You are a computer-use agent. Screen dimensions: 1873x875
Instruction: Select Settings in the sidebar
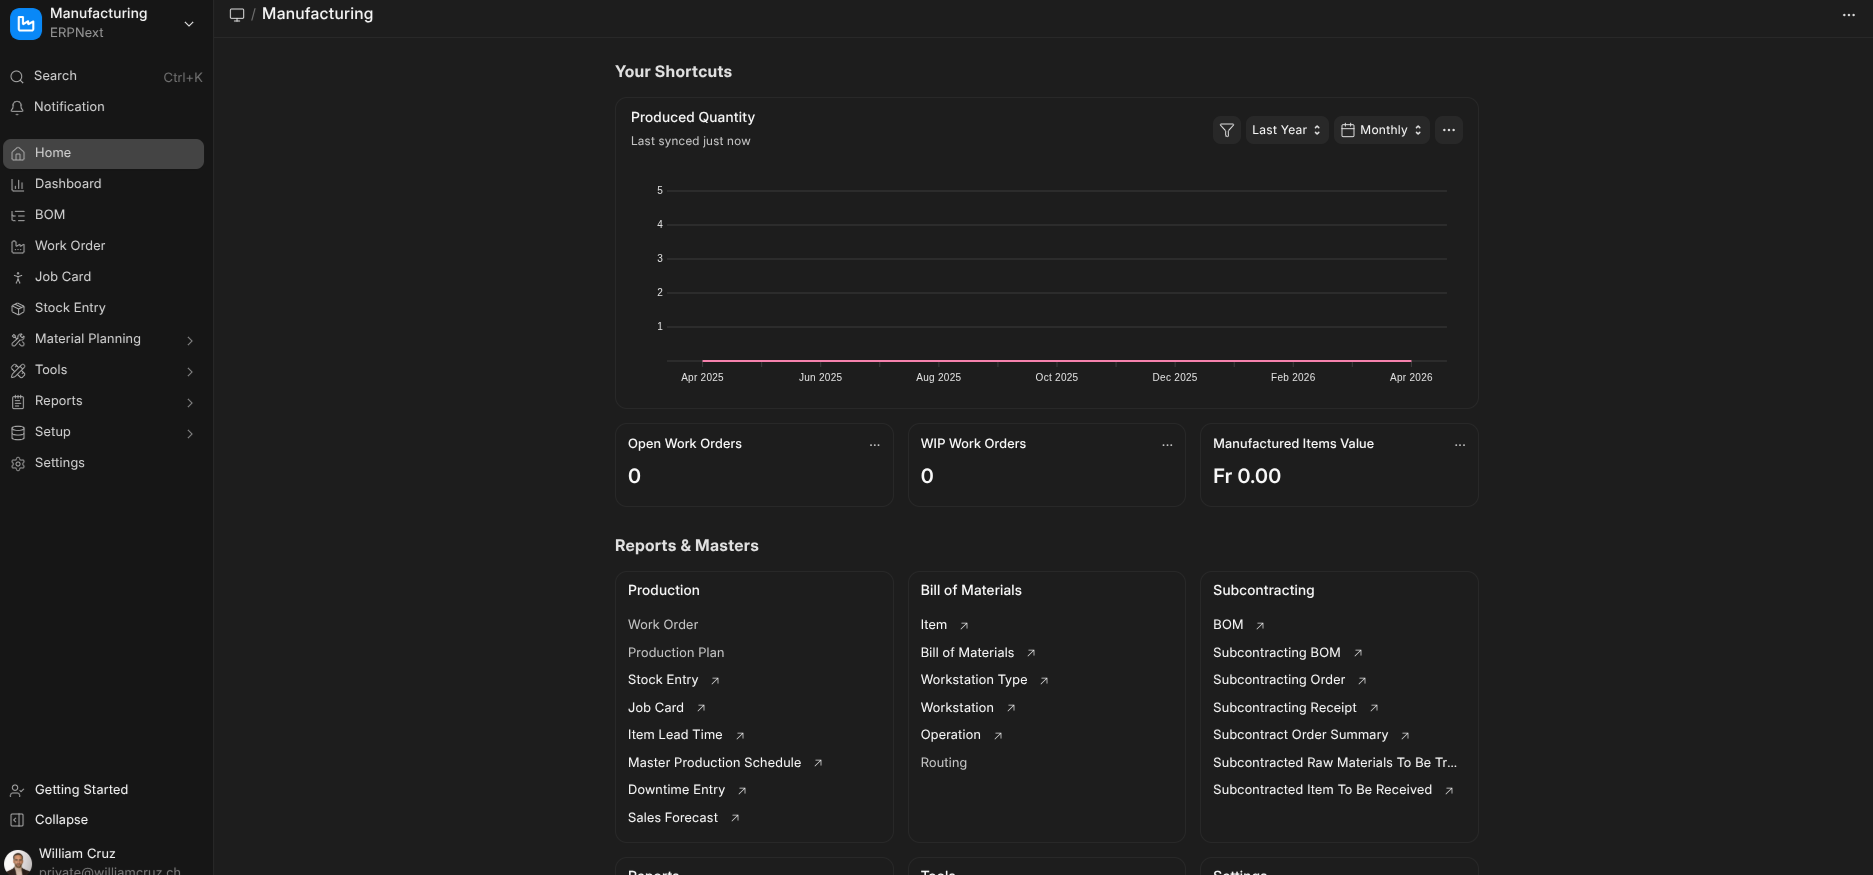(x=104, y=463)
